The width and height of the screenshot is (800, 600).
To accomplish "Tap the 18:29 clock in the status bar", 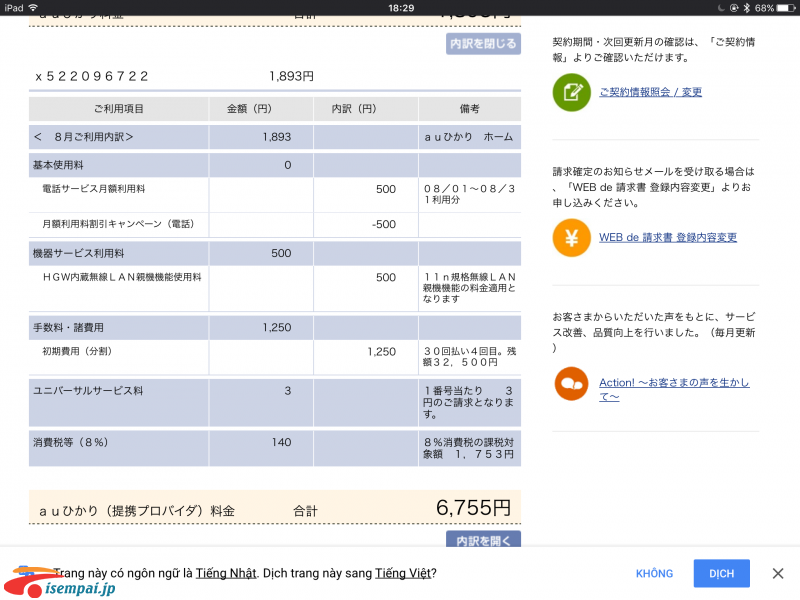I will (x=401, y=8).
